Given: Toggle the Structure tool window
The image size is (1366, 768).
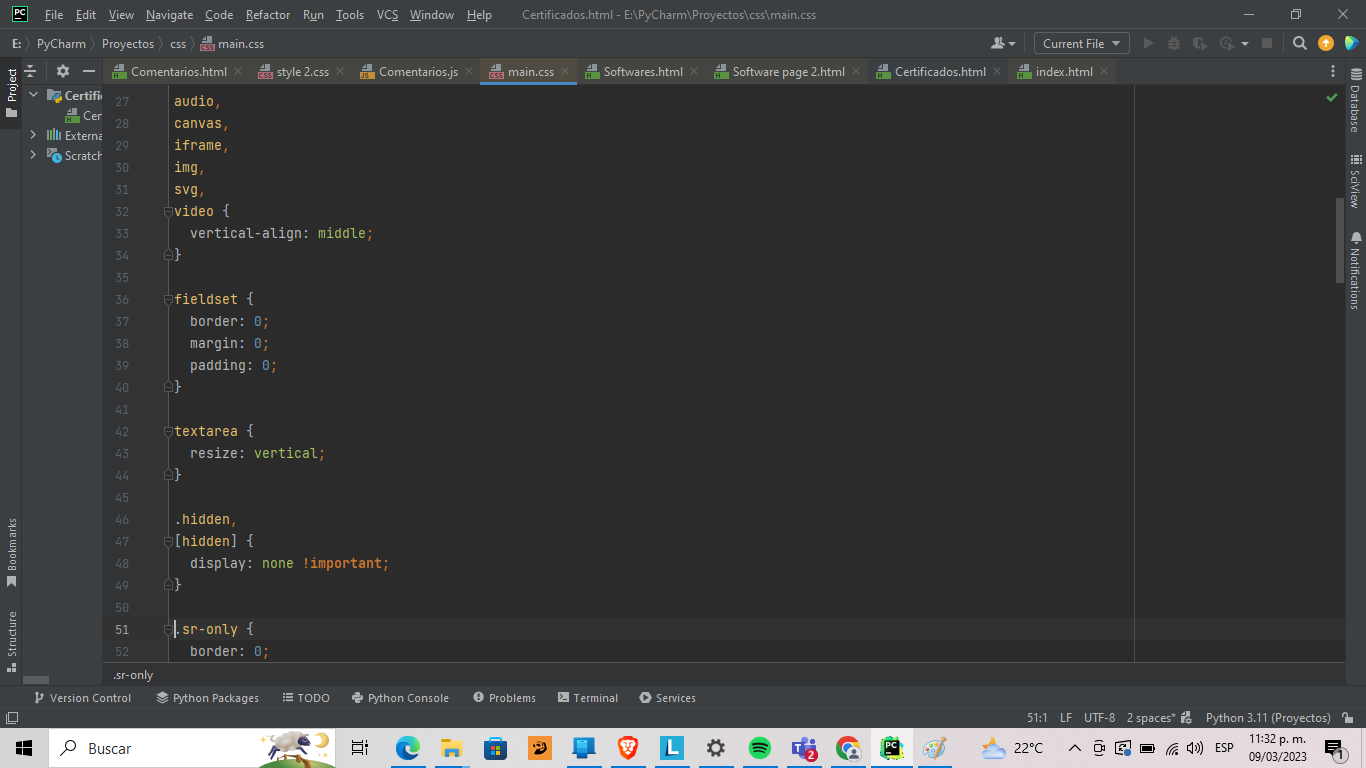Looking at the screenshot, I should click(12, 640).
